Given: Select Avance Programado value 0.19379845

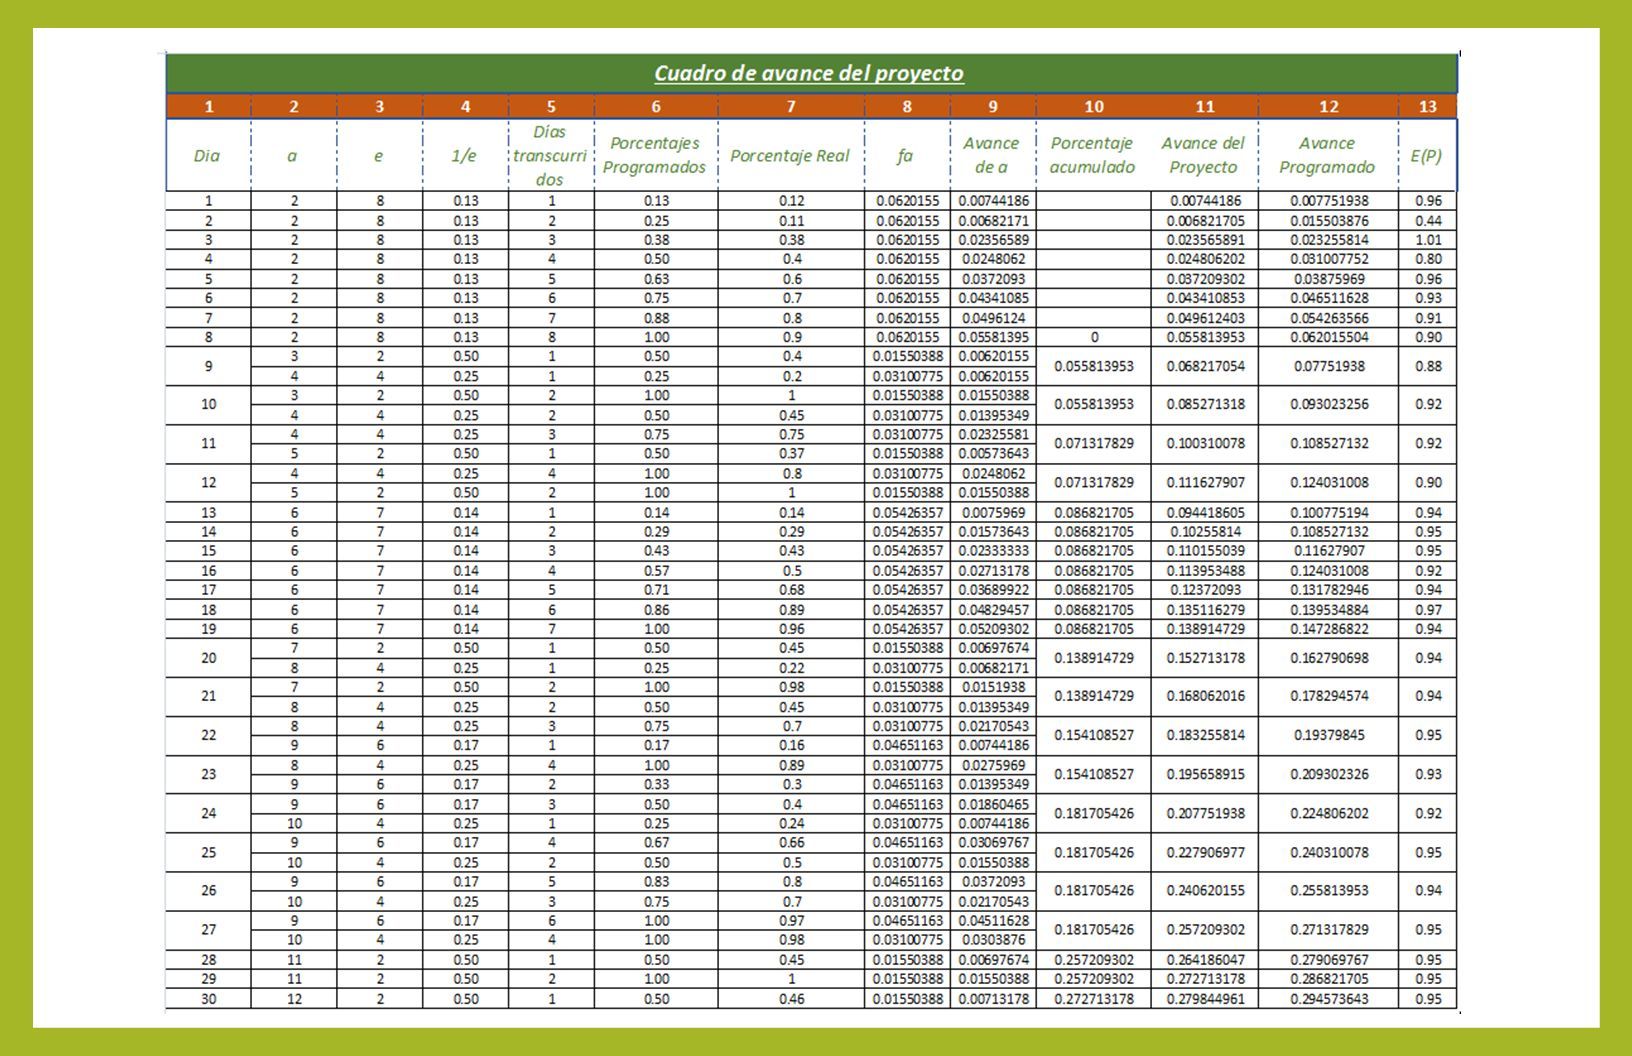Looking at the screenshot, I should 1329,735.
